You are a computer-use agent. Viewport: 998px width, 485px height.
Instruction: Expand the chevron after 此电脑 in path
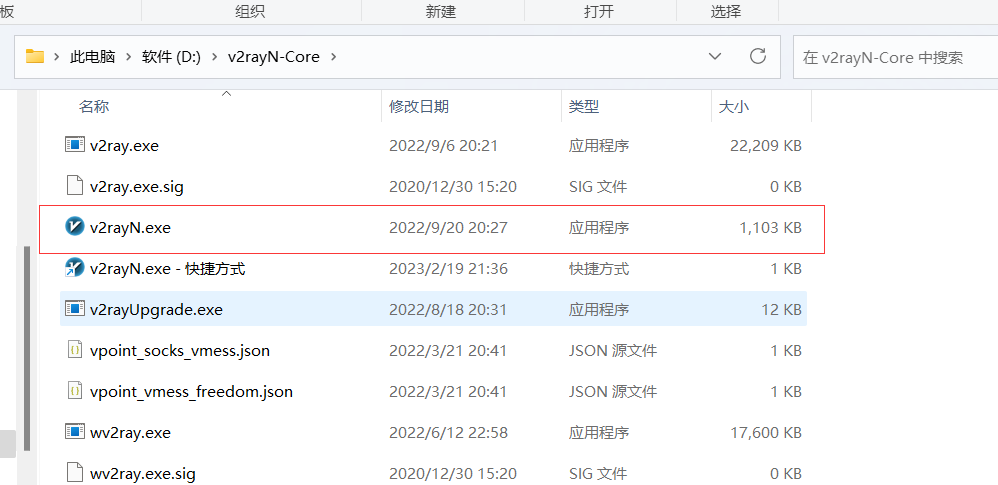(x=128, y=57)
